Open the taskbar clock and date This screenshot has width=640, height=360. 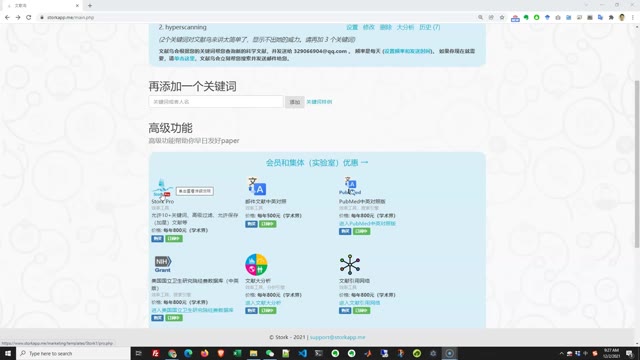(x=611, y=353)
